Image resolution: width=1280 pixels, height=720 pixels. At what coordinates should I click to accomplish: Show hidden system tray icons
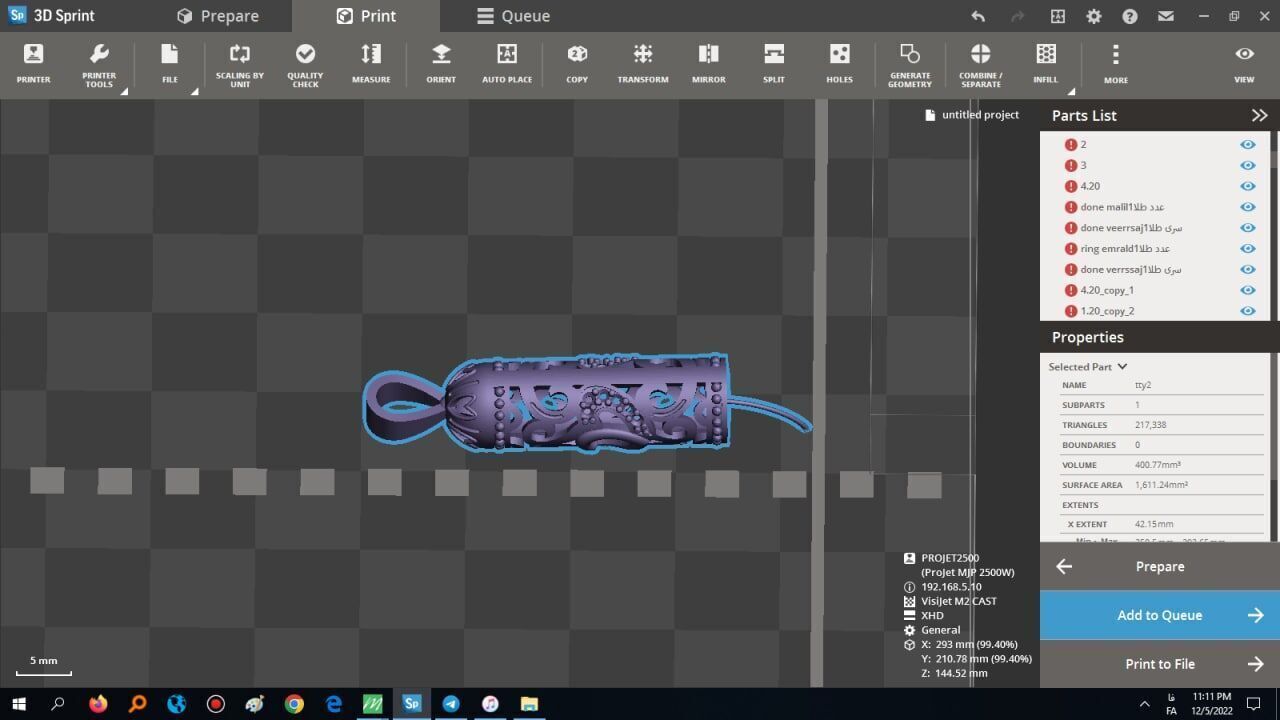1145,704
